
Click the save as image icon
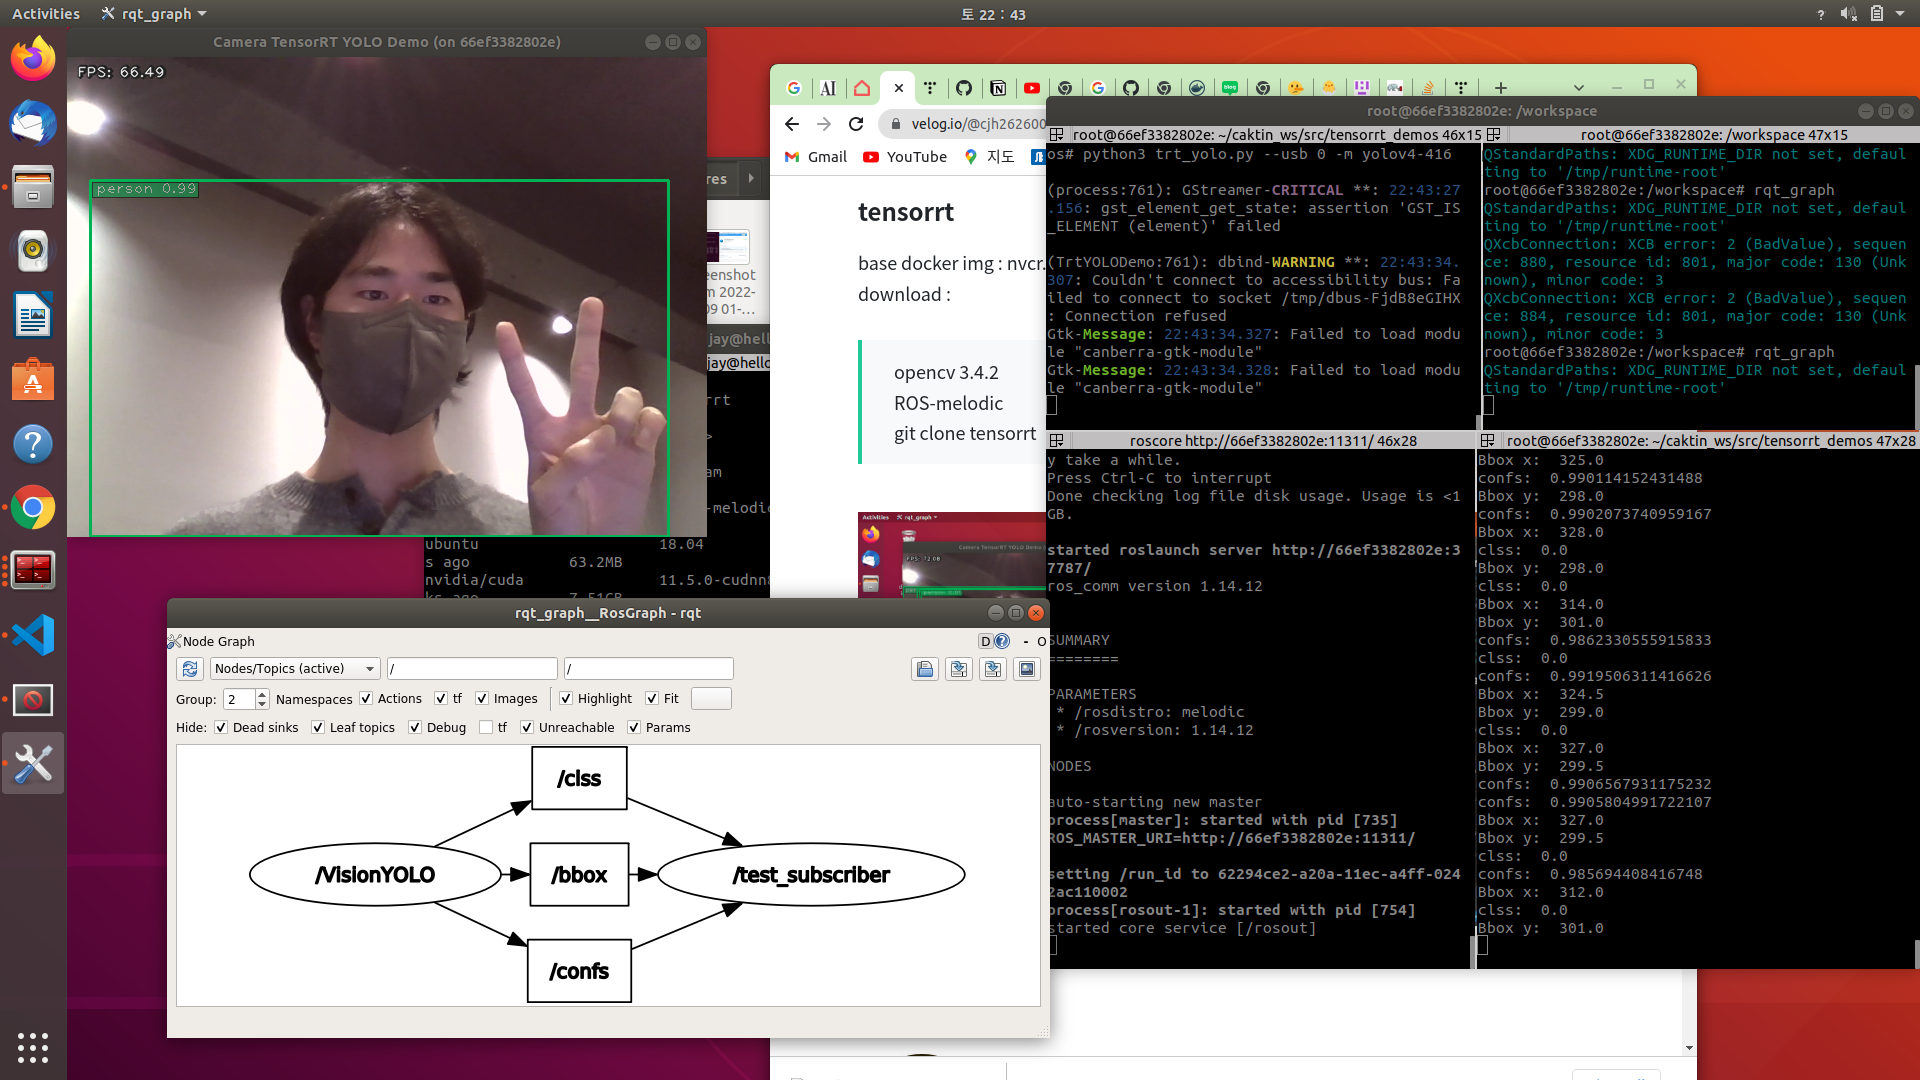(1026, 669)
